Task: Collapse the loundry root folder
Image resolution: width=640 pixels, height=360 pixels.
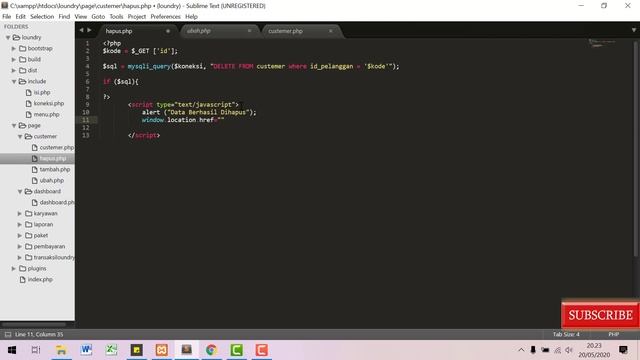Action: pyautogui.click(x=8, y=38)
